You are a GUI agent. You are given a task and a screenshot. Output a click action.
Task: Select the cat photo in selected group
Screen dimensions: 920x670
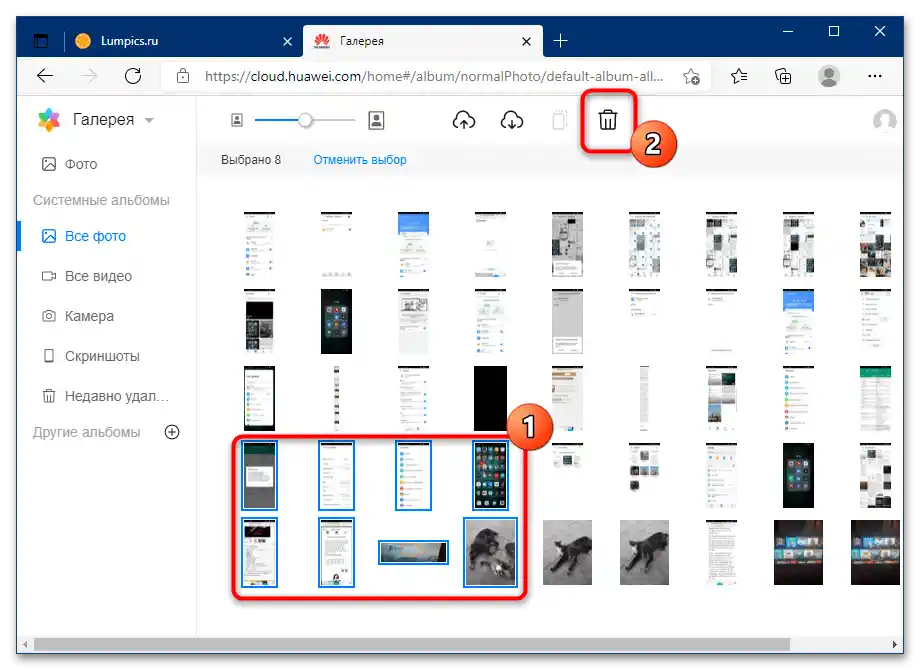(x=490, y=552)
